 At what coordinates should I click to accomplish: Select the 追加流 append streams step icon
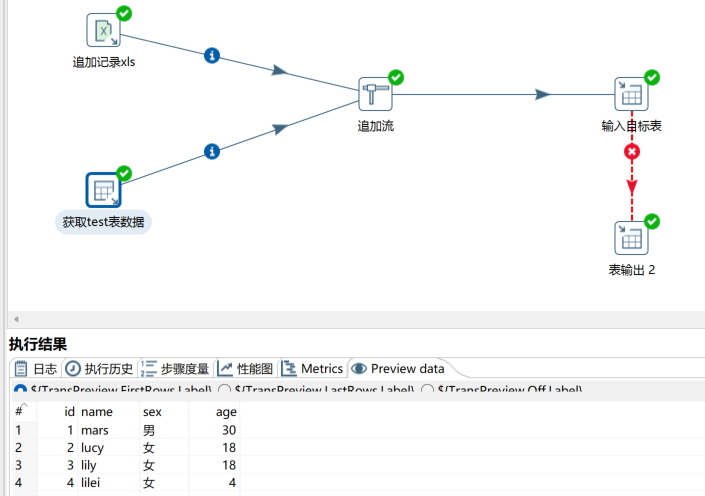point(375,94)
